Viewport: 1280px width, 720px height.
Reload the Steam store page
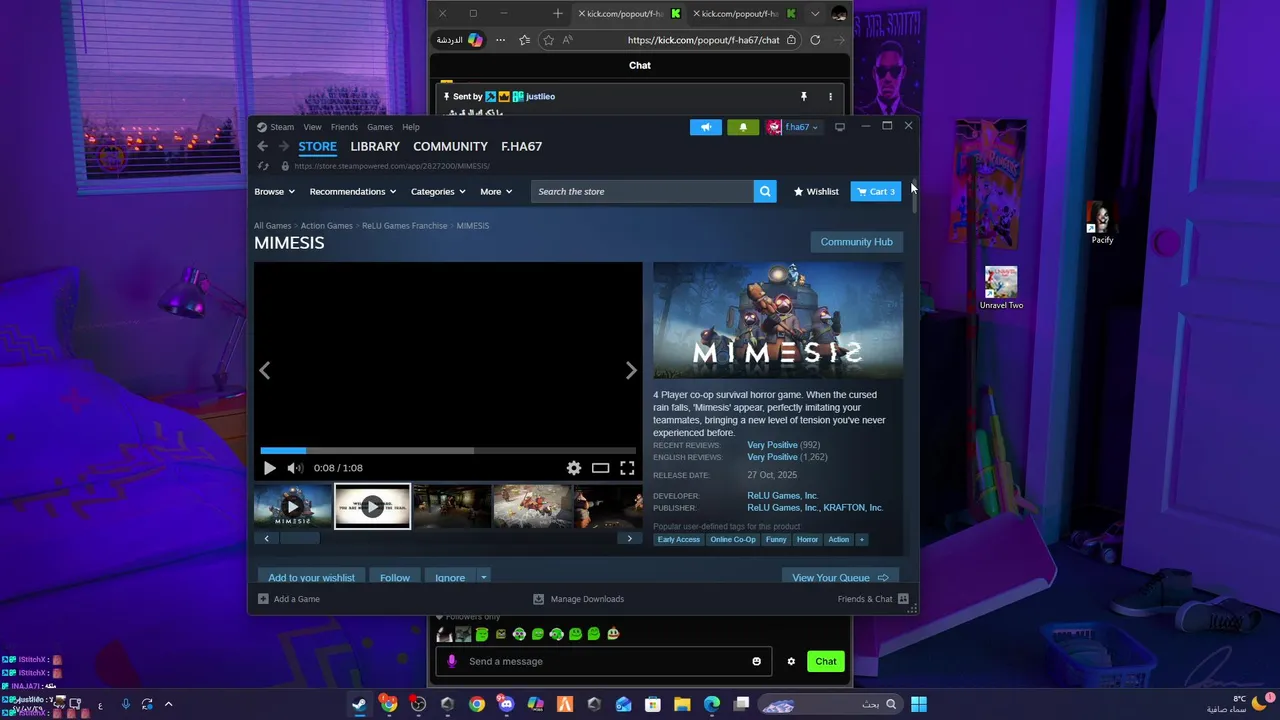263,166
